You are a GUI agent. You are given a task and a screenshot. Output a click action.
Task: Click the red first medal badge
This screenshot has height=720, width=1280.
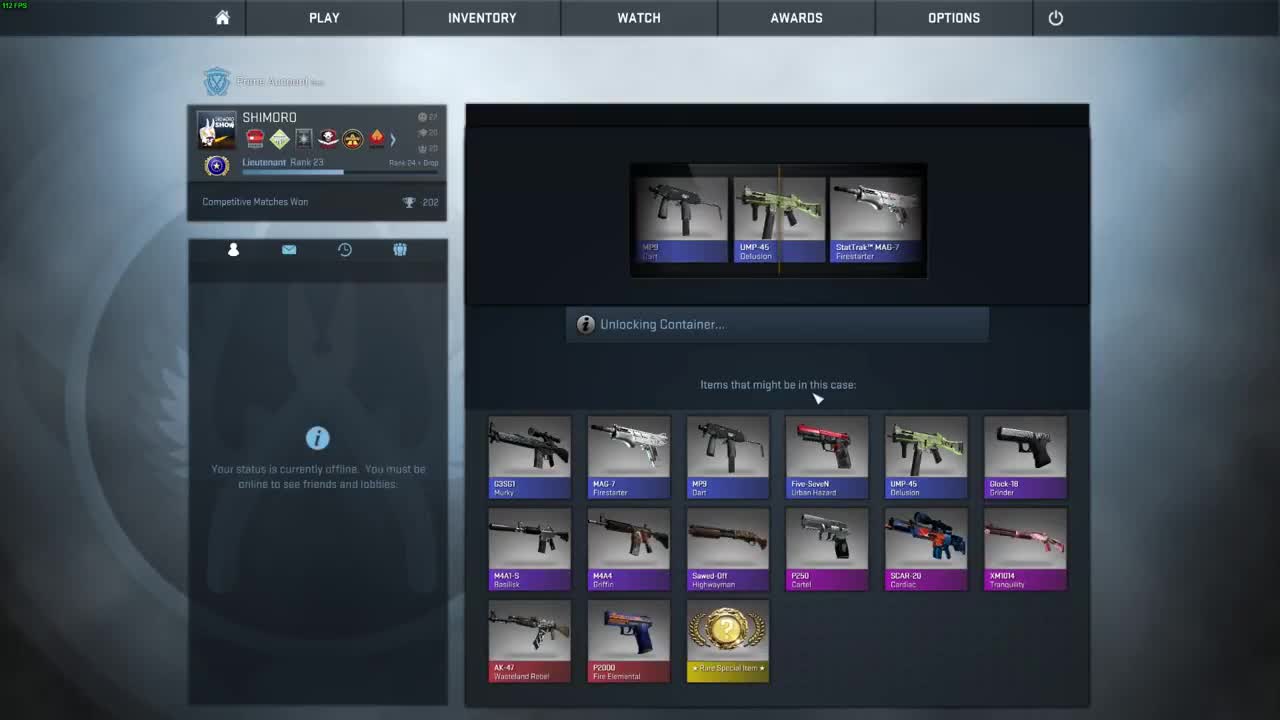coord(255,139)
